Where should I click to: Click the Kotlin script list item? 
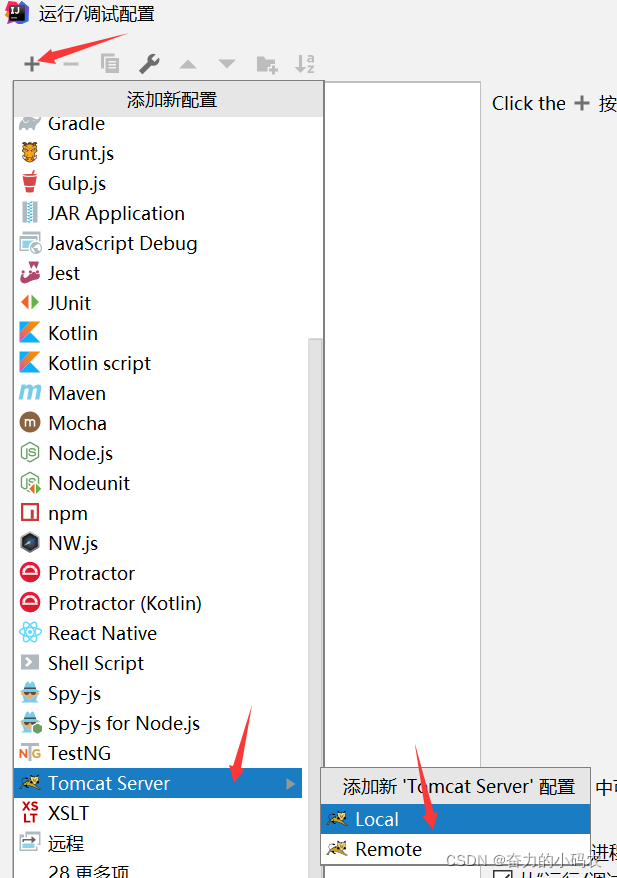99,363
